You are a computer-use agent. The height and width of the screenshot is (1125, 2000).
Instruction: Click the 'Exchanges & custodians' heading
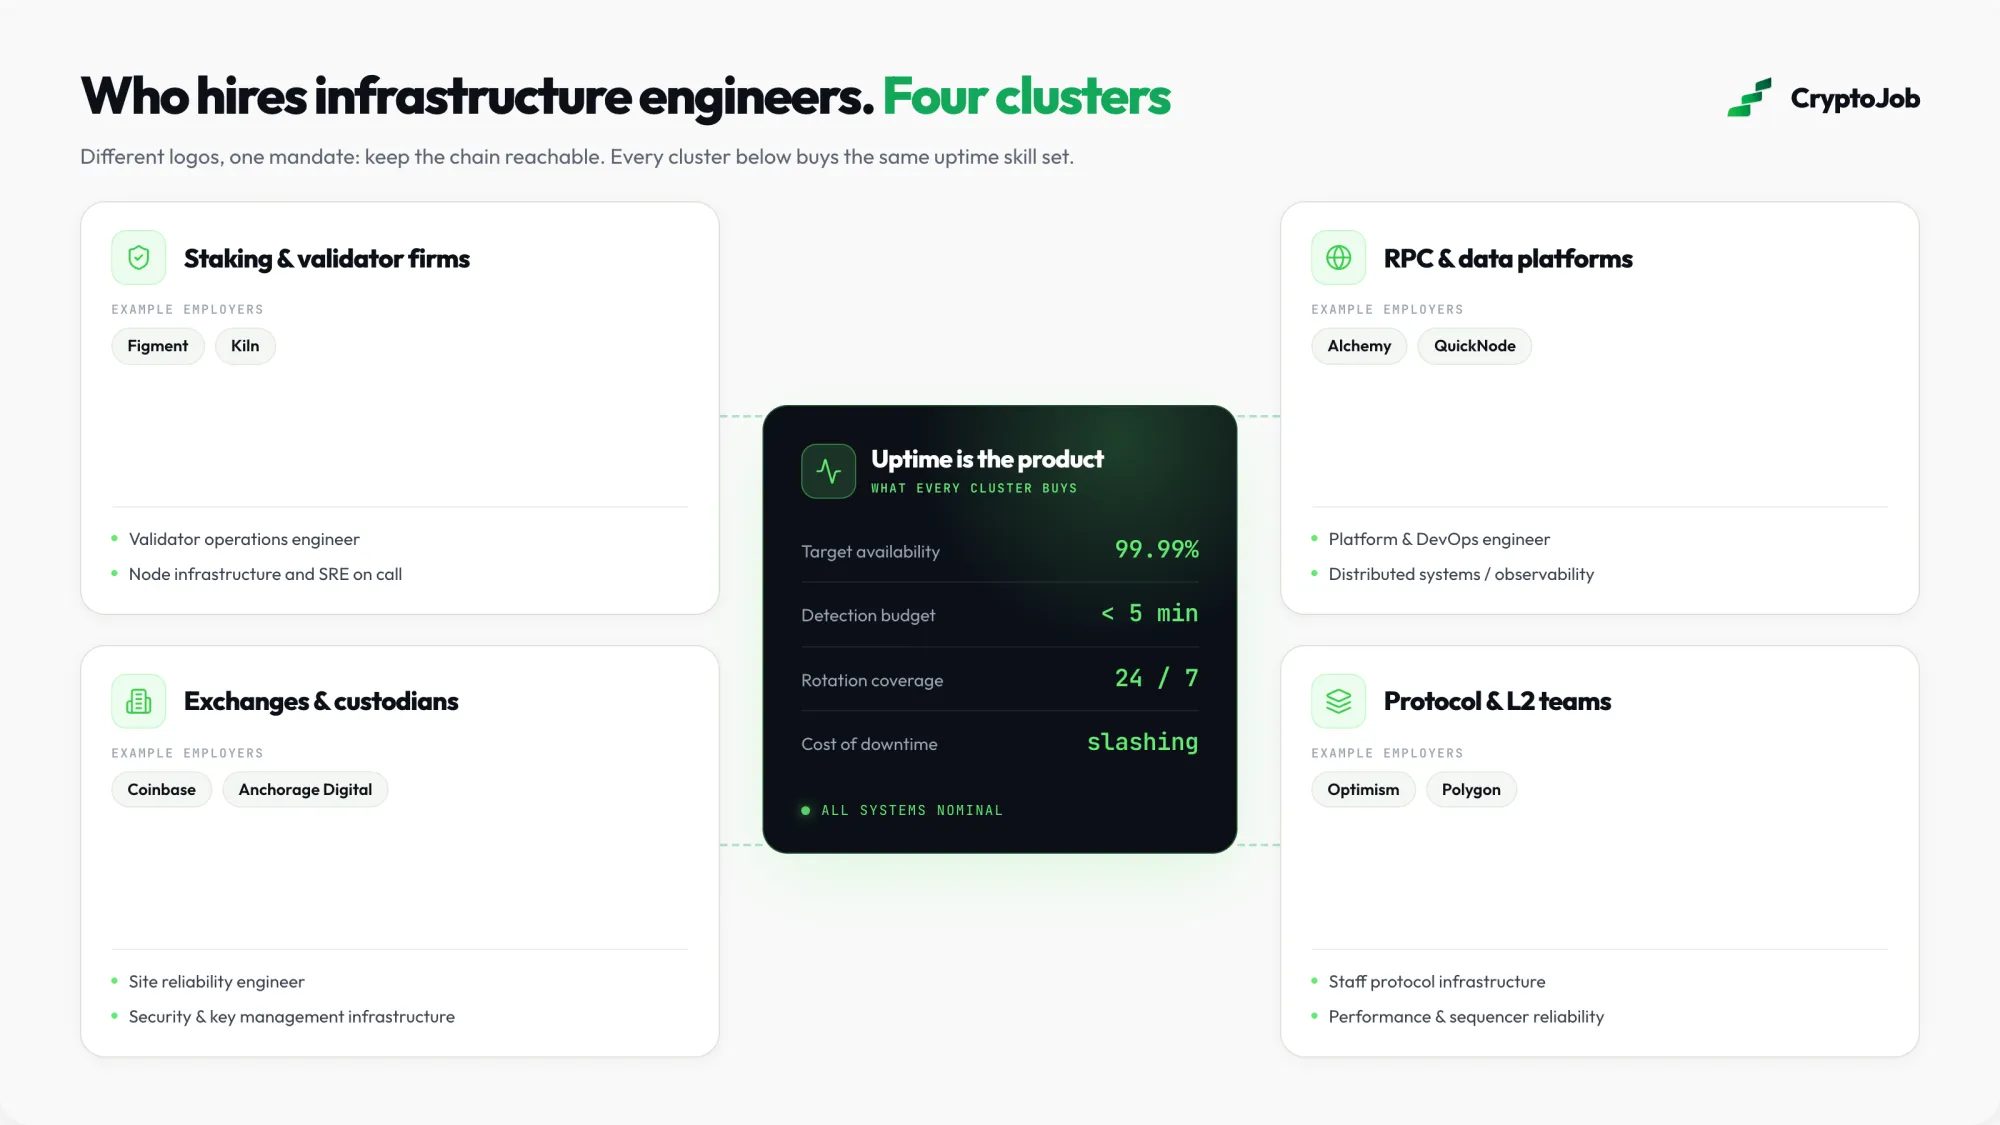[x=321, y=701]
